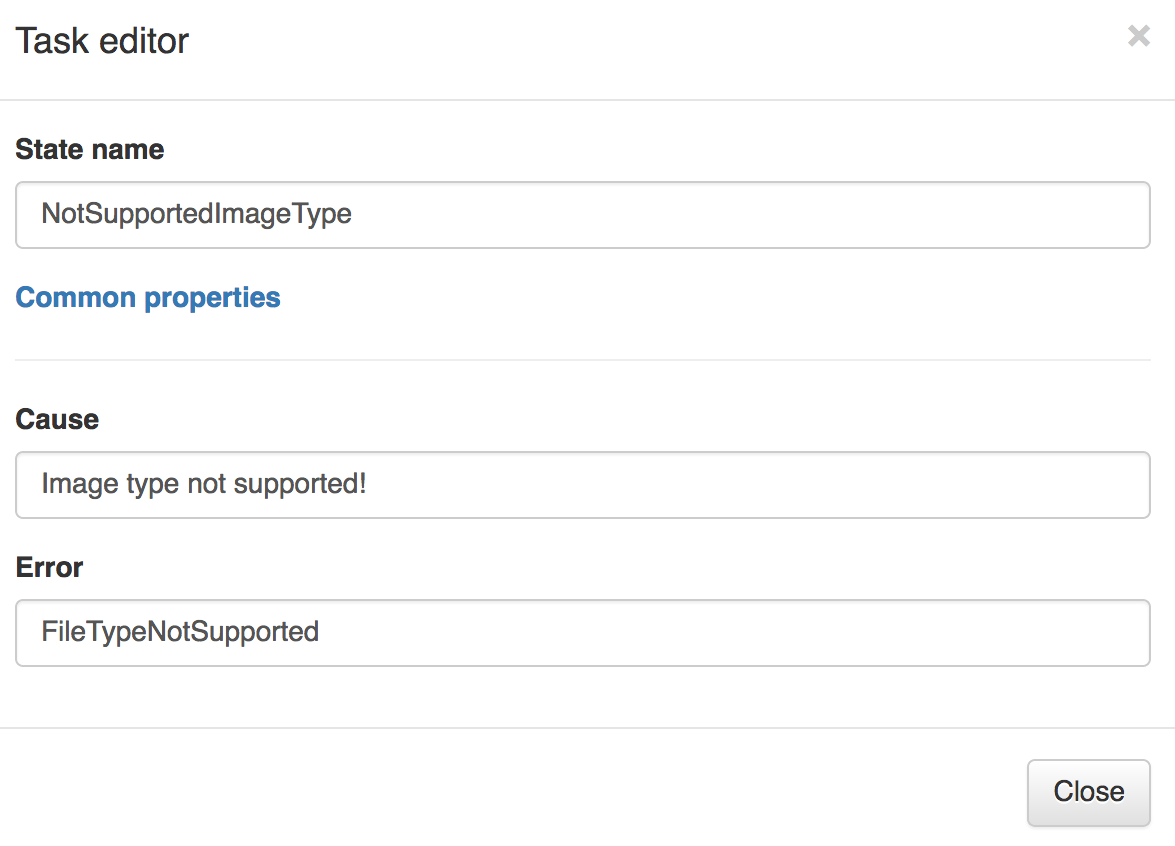Focus the State name input field
This screenshot has width=1175, height=846.
[x=583, y=214]
